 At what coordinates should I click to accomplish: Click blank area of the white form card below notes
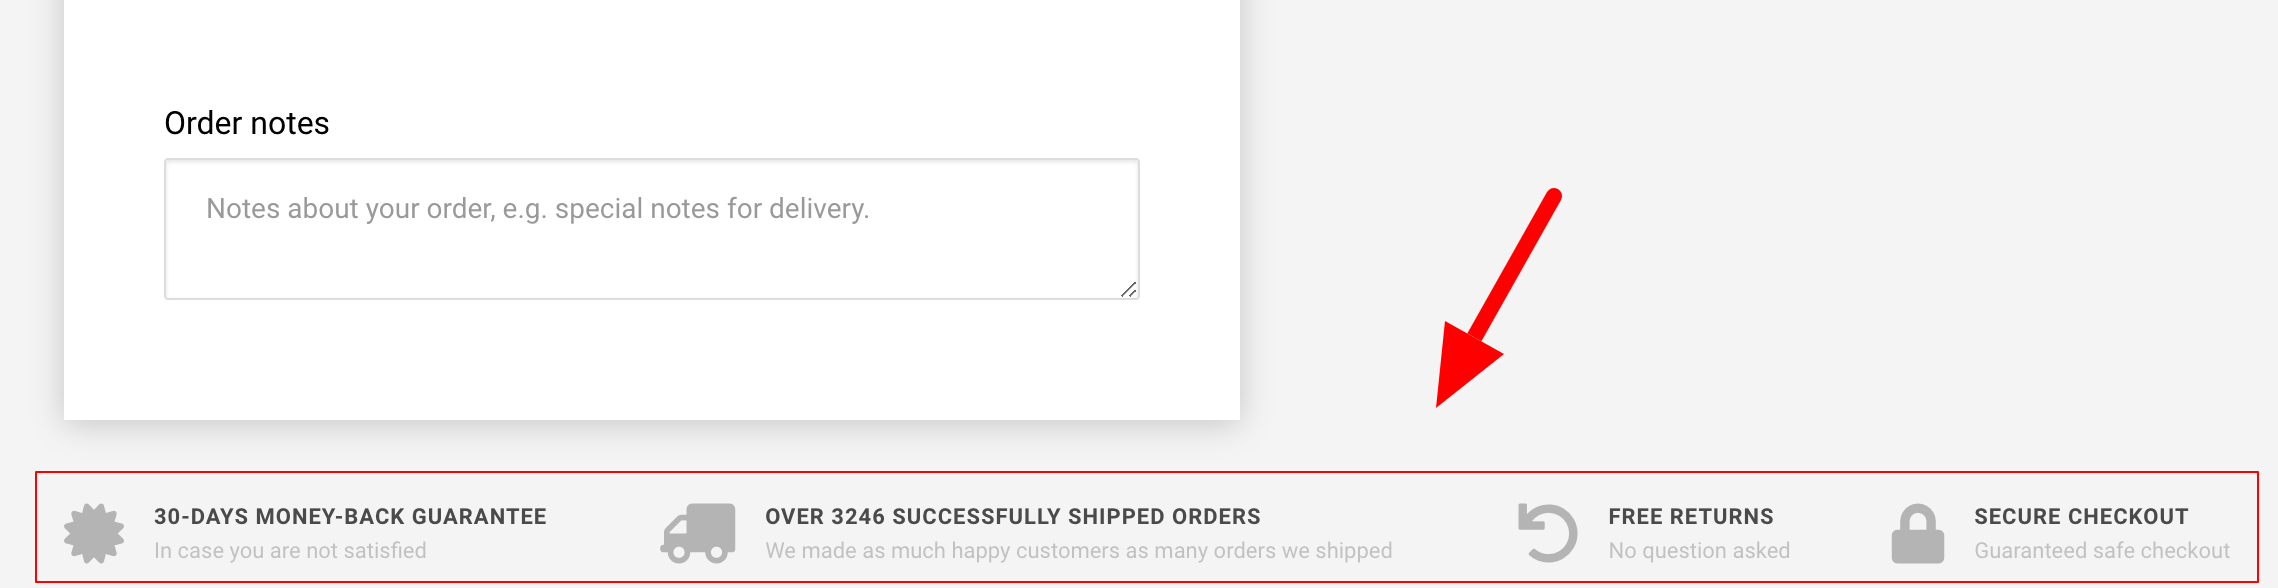(x=652, y=360)
